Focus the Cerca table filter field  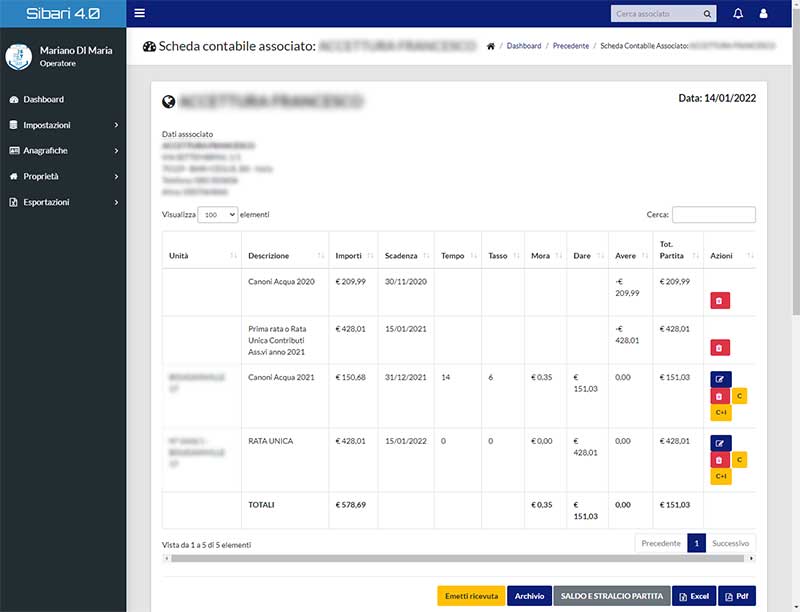tap(714, 215)
